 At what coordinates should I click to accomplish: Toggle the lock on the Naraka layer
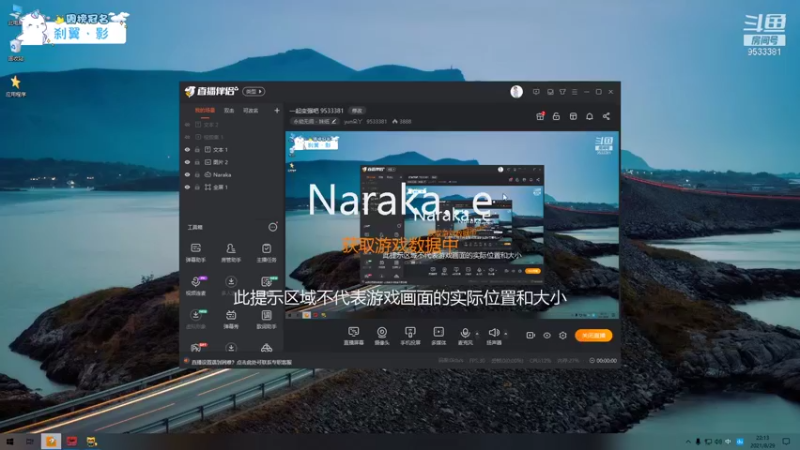197,174
